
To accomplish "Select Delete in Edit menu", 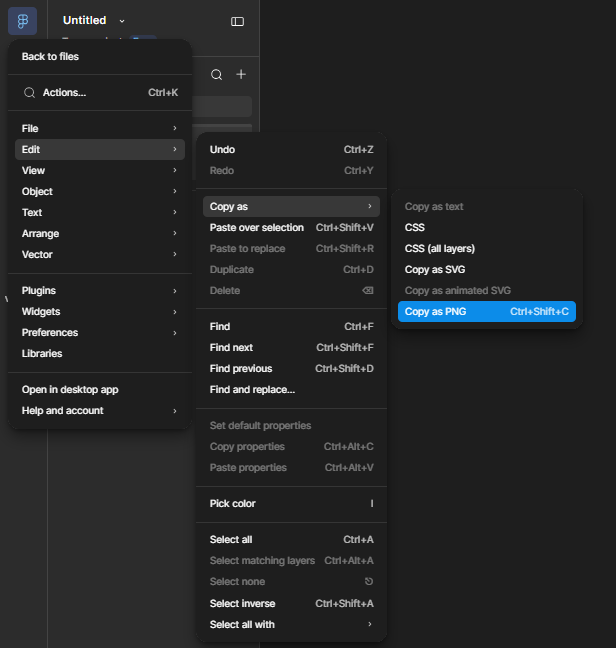I will pos(291,291).
